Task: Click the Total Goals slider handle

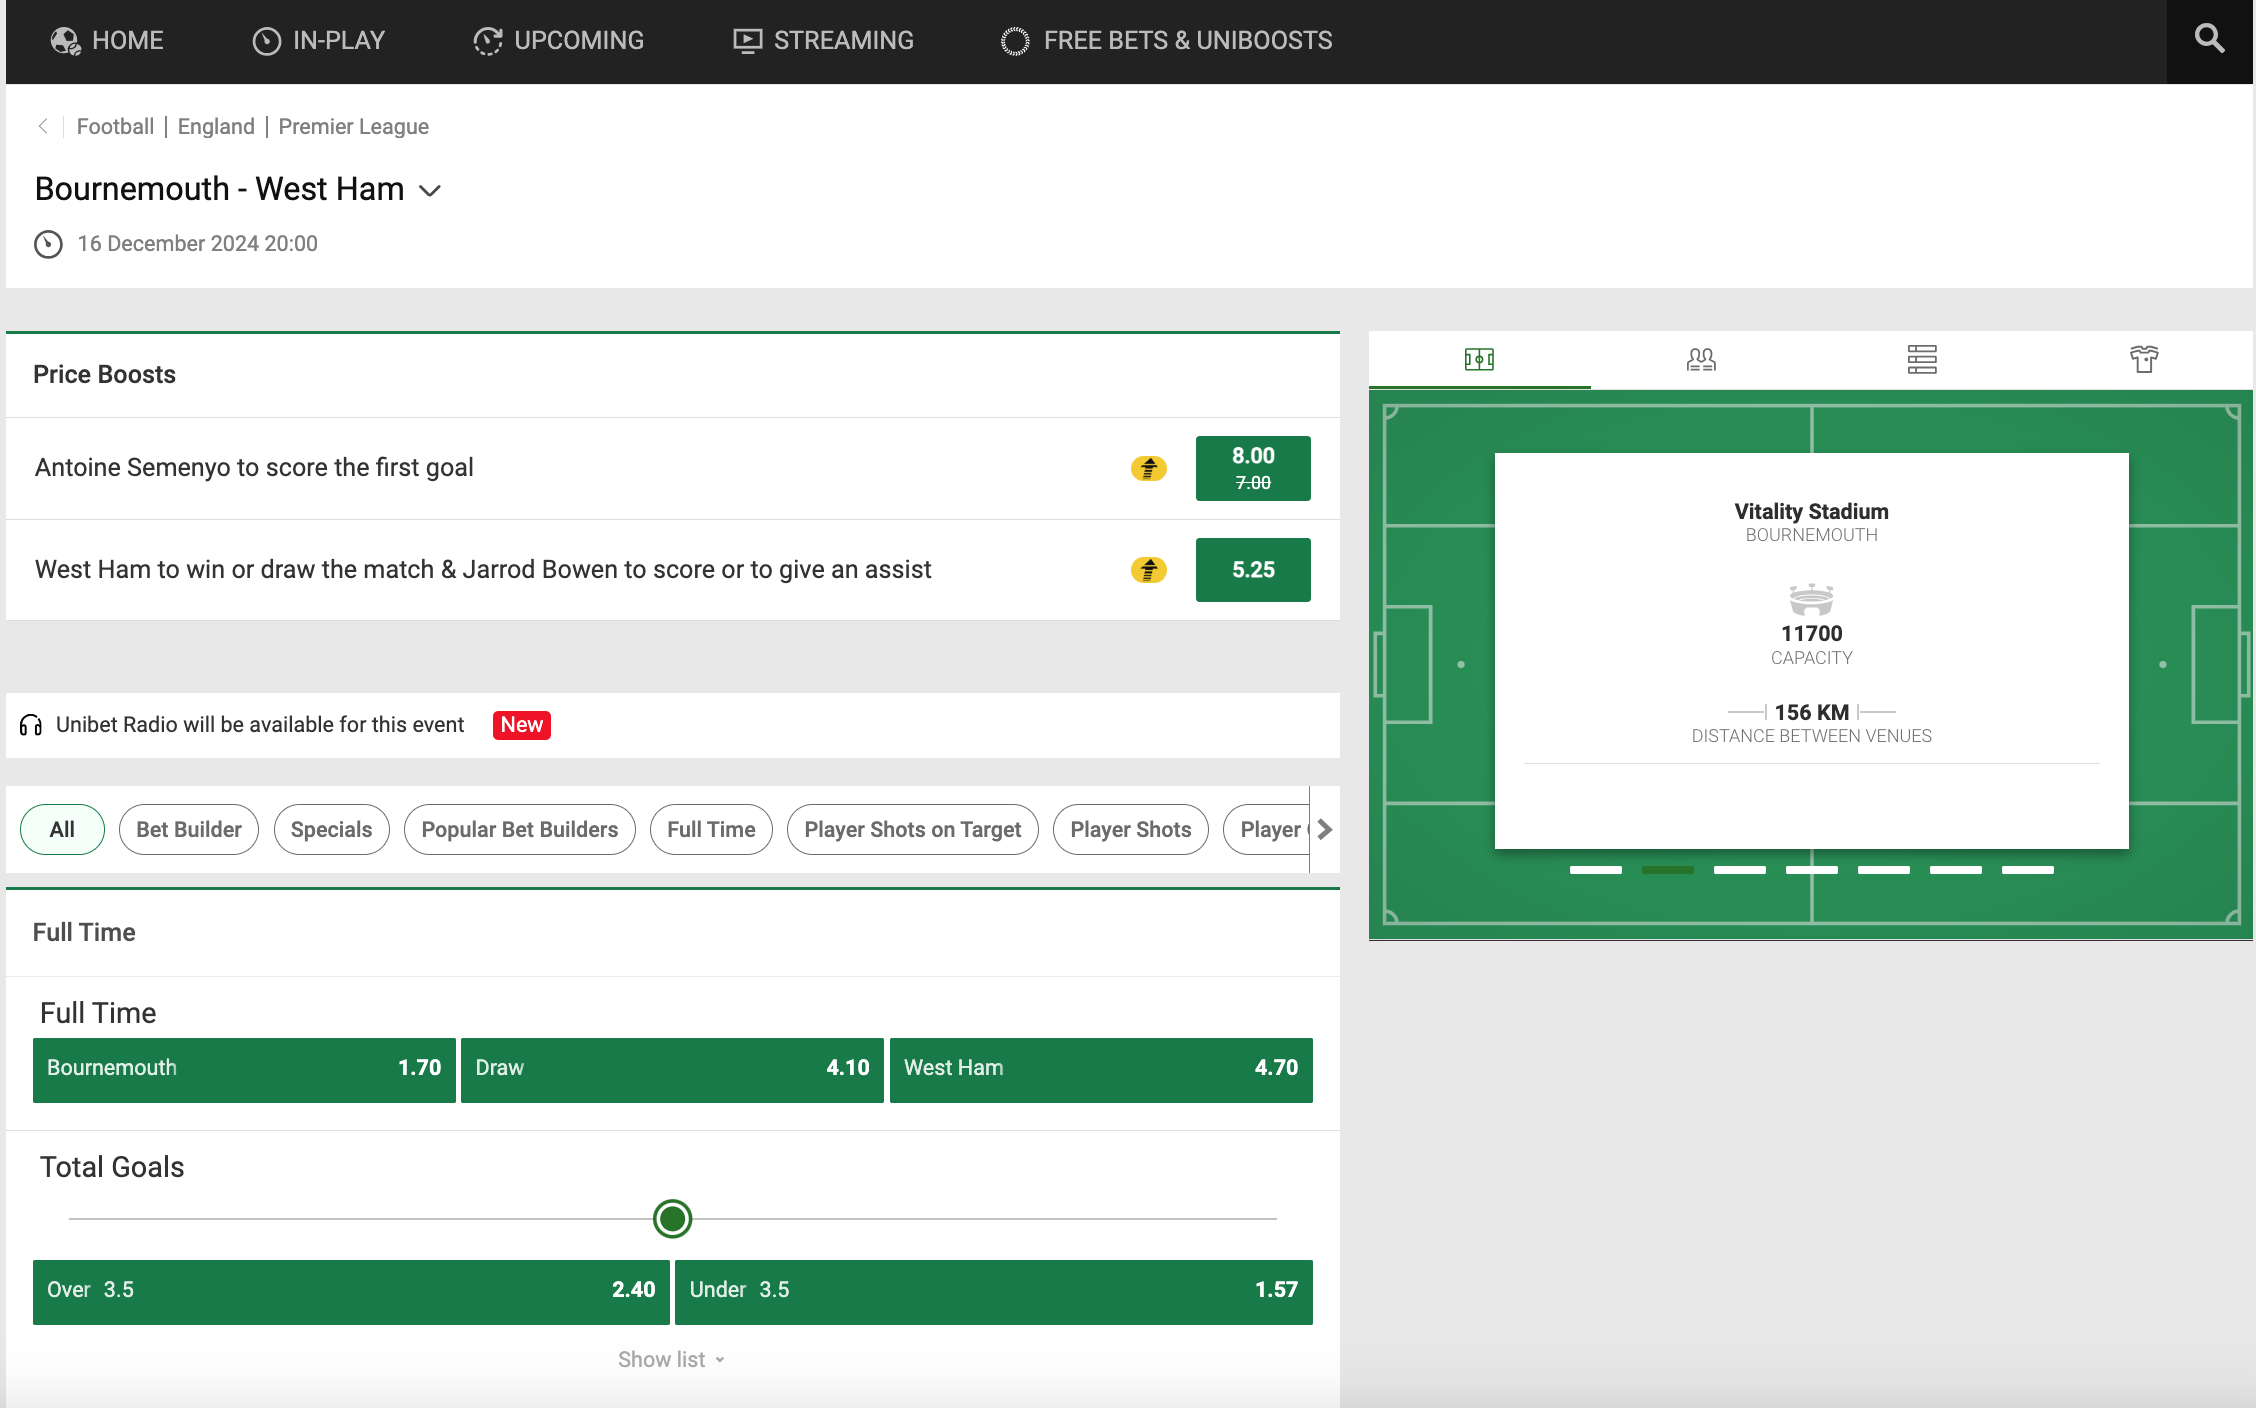Action: (672, 1219)
